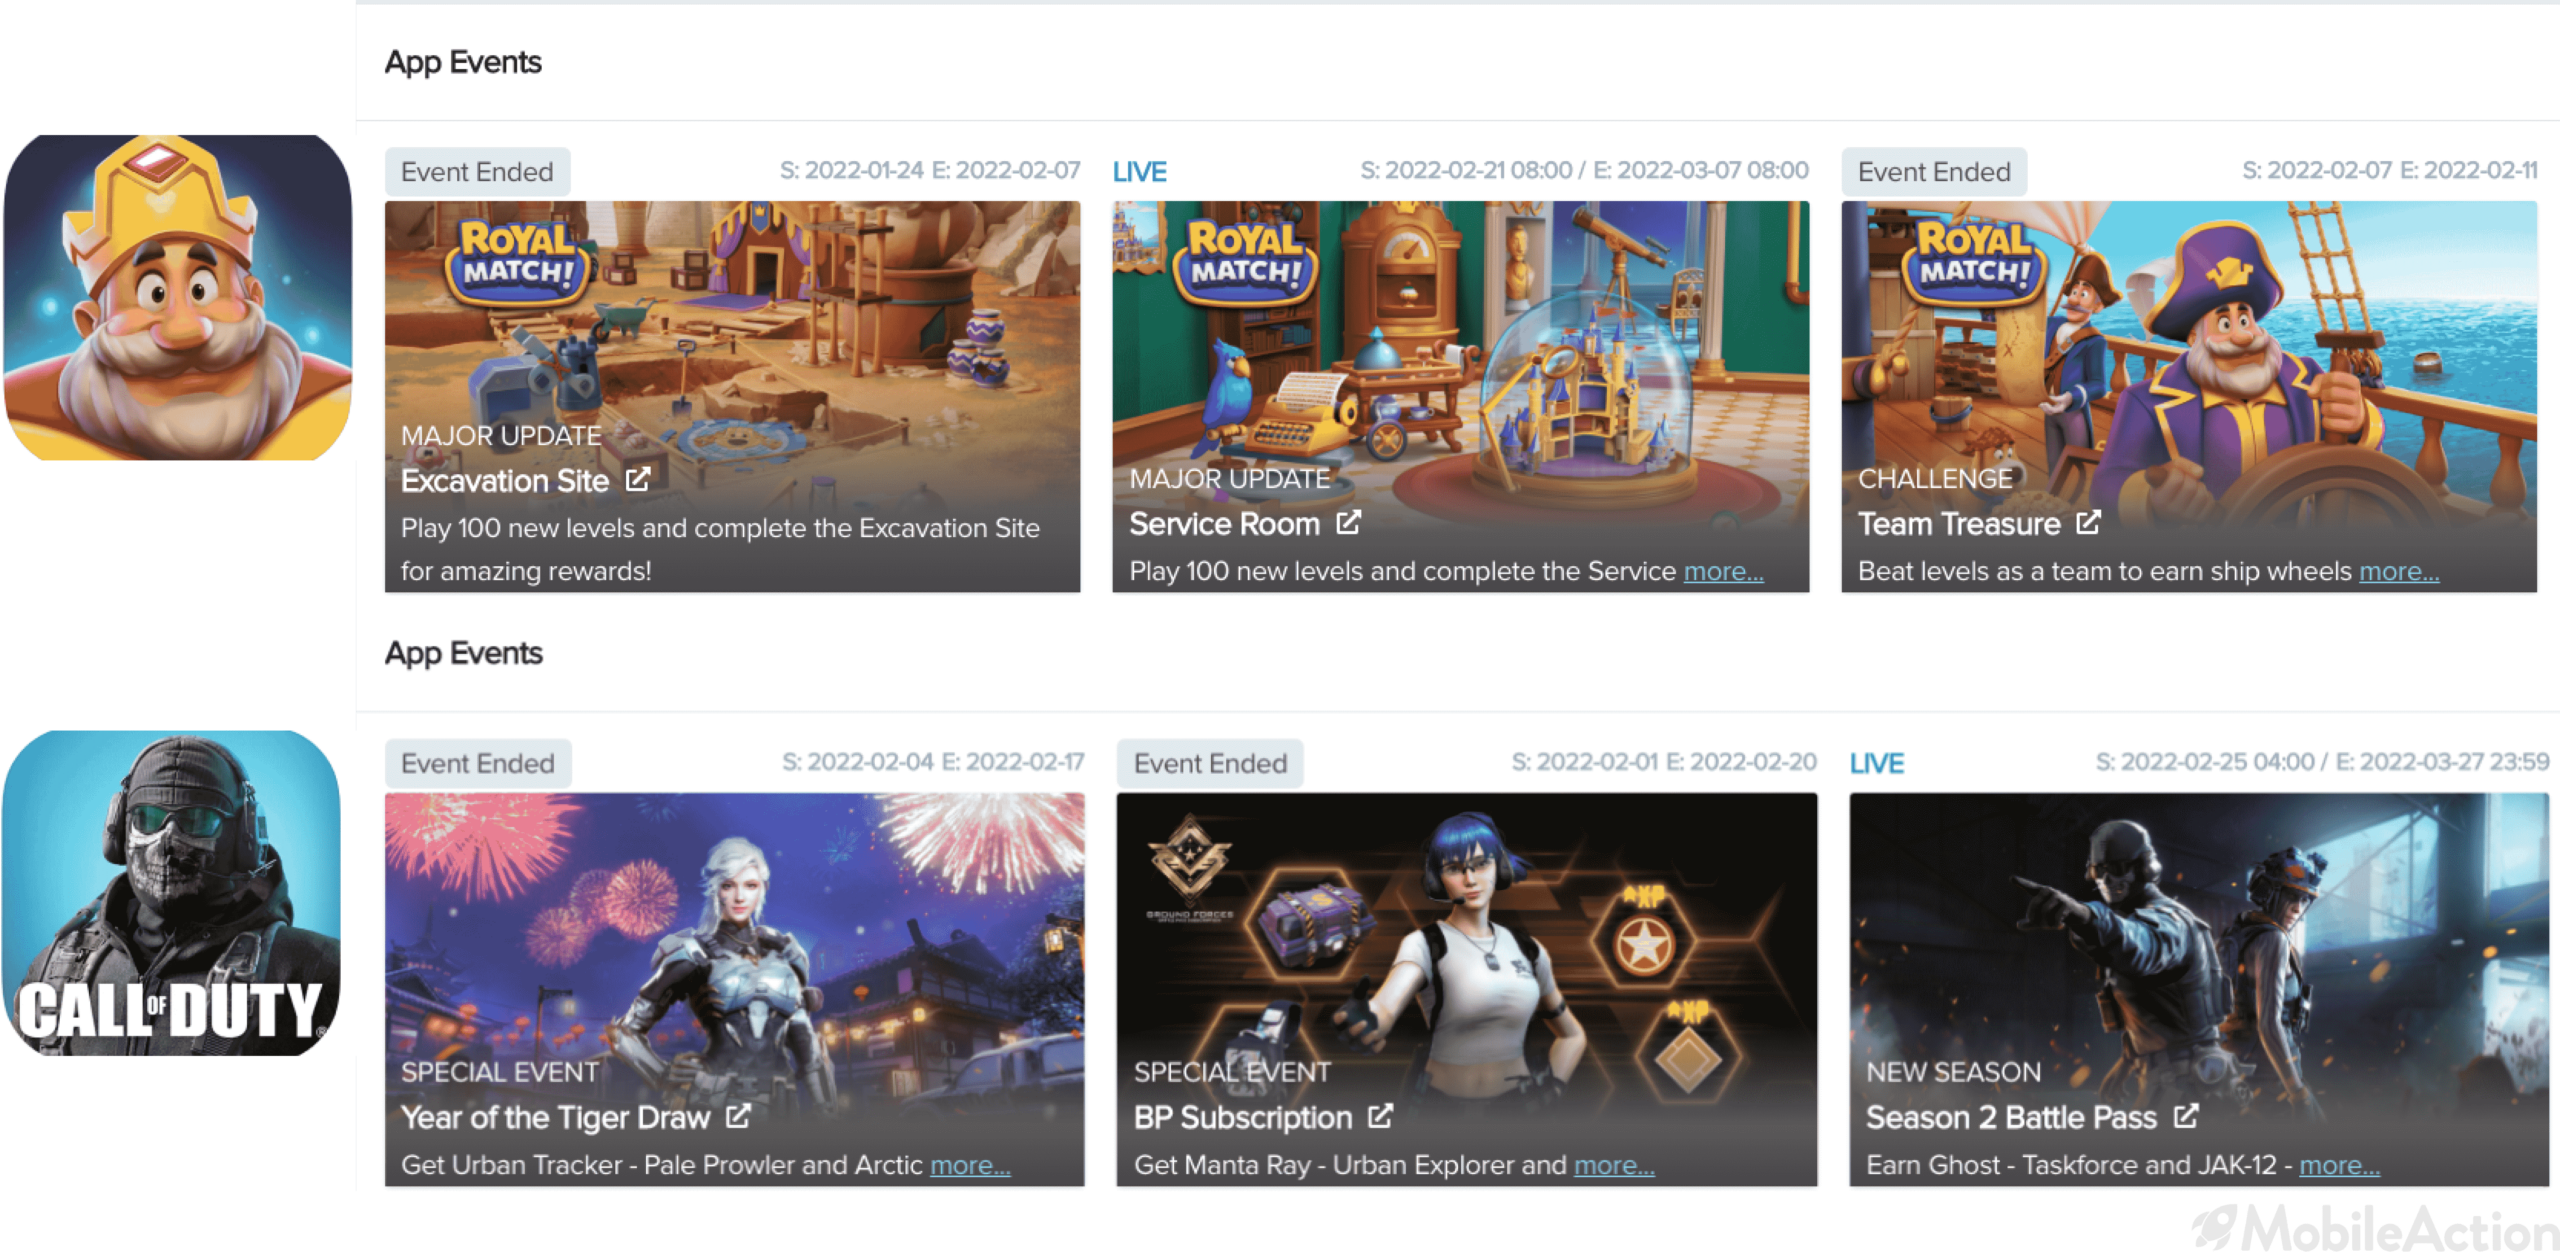Screen dimensions: 2560x1252
Task: Click date range 'S: 2022-02-04 E: 2022-02-17'
Action: (x=933, y=762)
